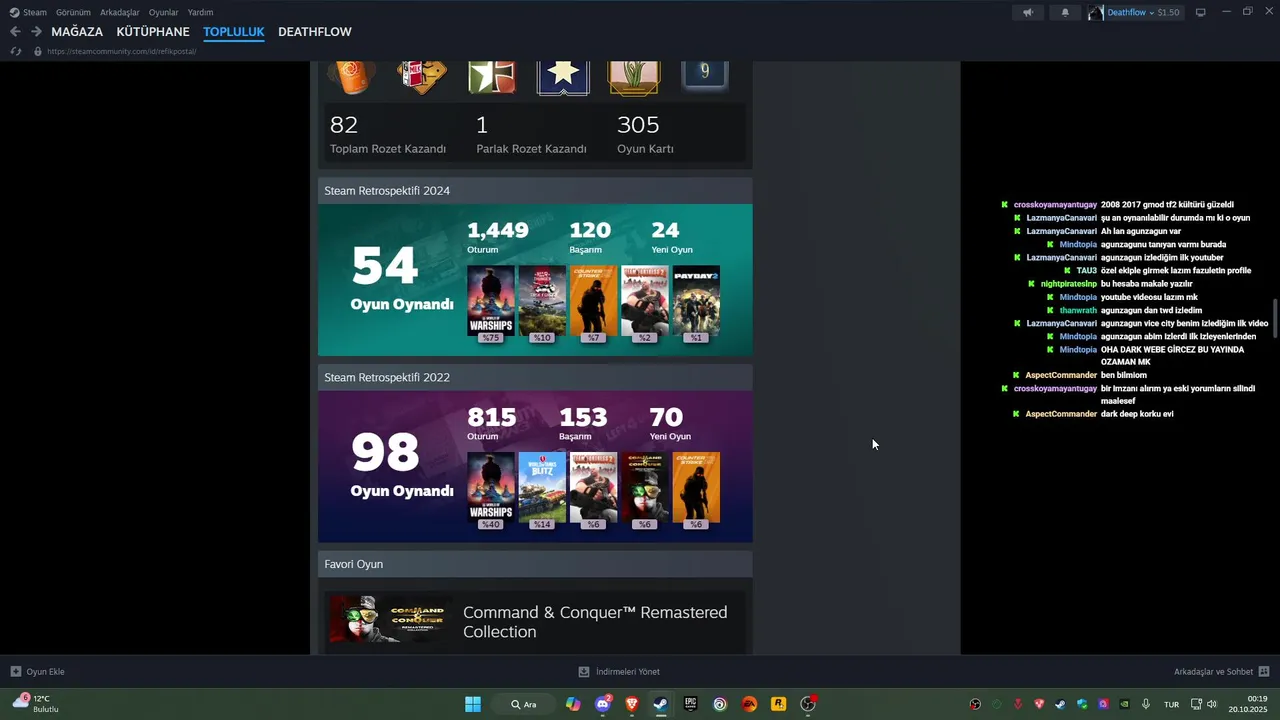Viewport: 1280px width, 720px height.
Task: Reload the page with the refresh icon
Action: point(16,51)
